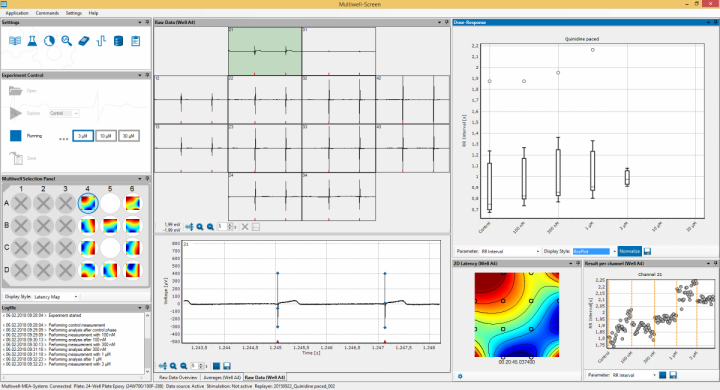Open the Application menu
This screenshot has width=720, height=390.
[x=17, y=13]
